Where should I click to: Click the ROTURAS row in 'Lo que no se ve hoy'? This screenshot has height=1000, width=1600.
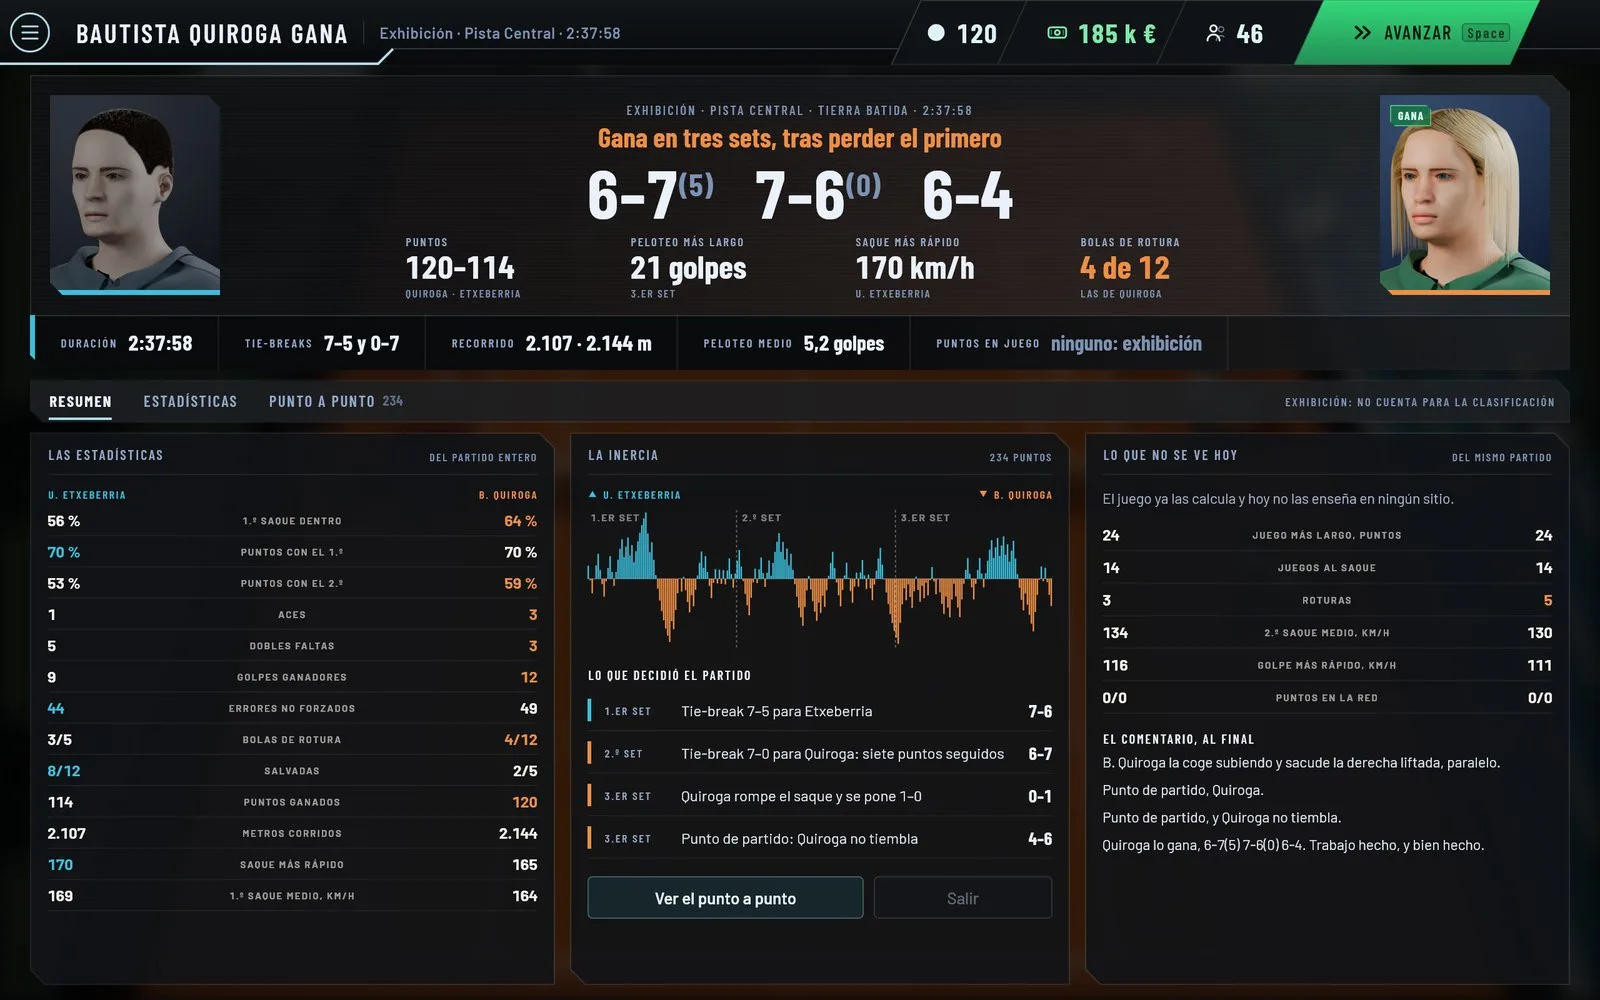pos(1327,600)
